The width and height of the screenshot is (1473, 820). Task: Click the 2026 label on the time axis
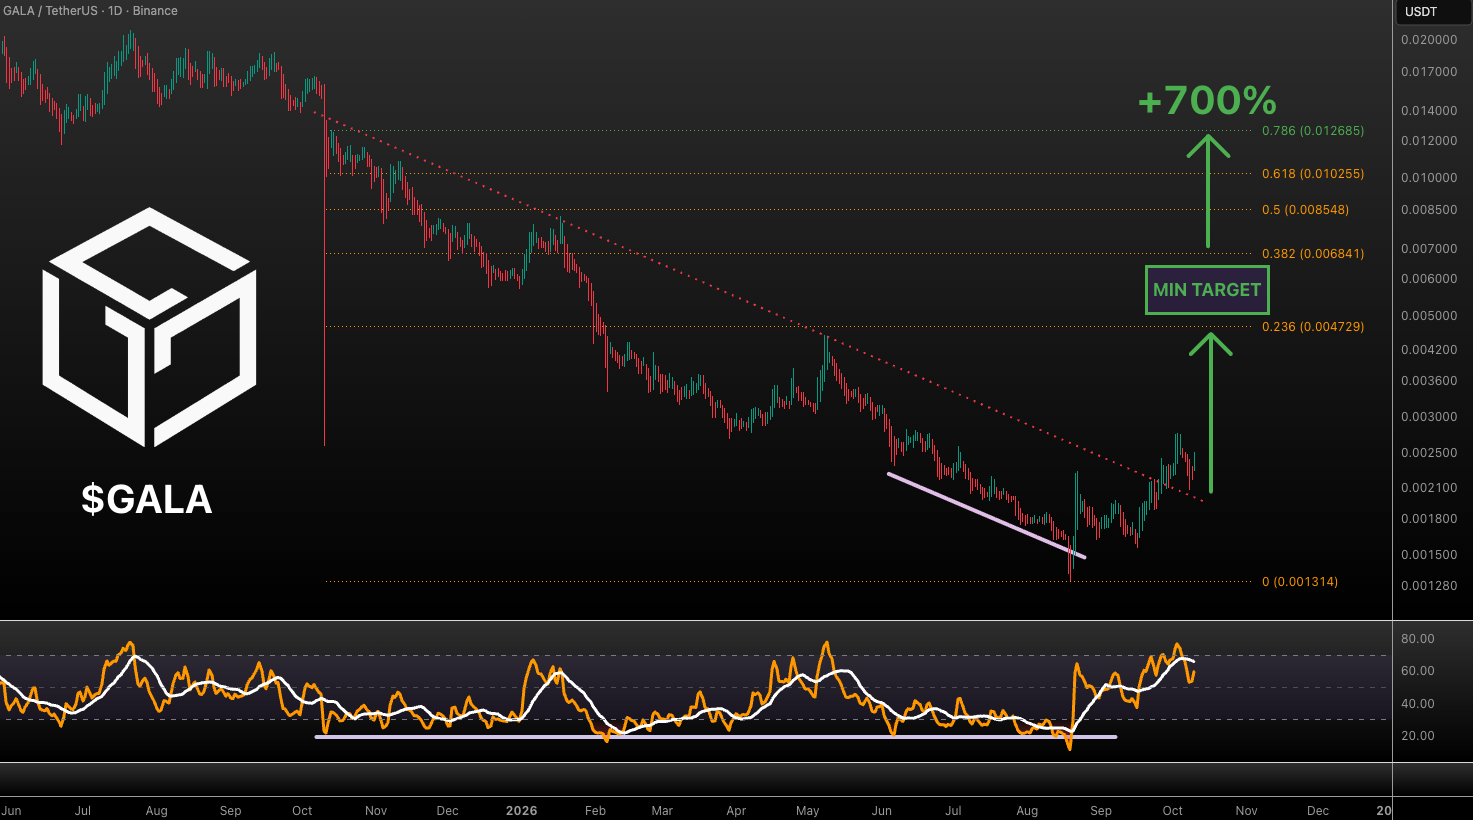coord(521,811)
